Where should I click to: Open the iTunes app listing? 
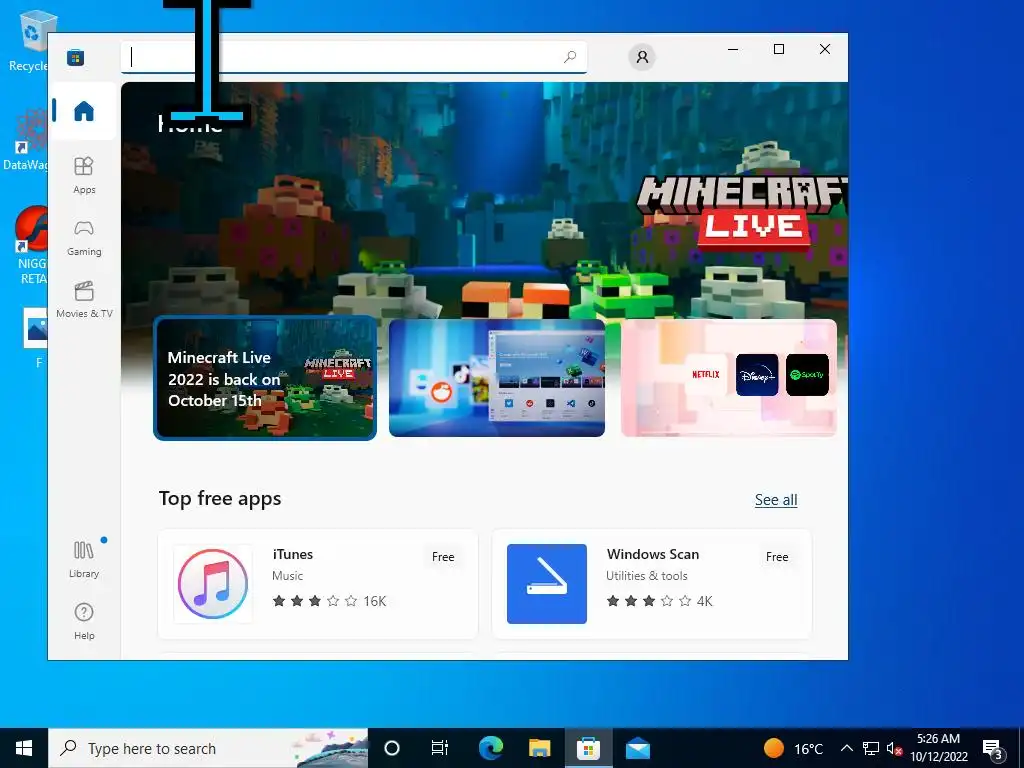(317, 584)
